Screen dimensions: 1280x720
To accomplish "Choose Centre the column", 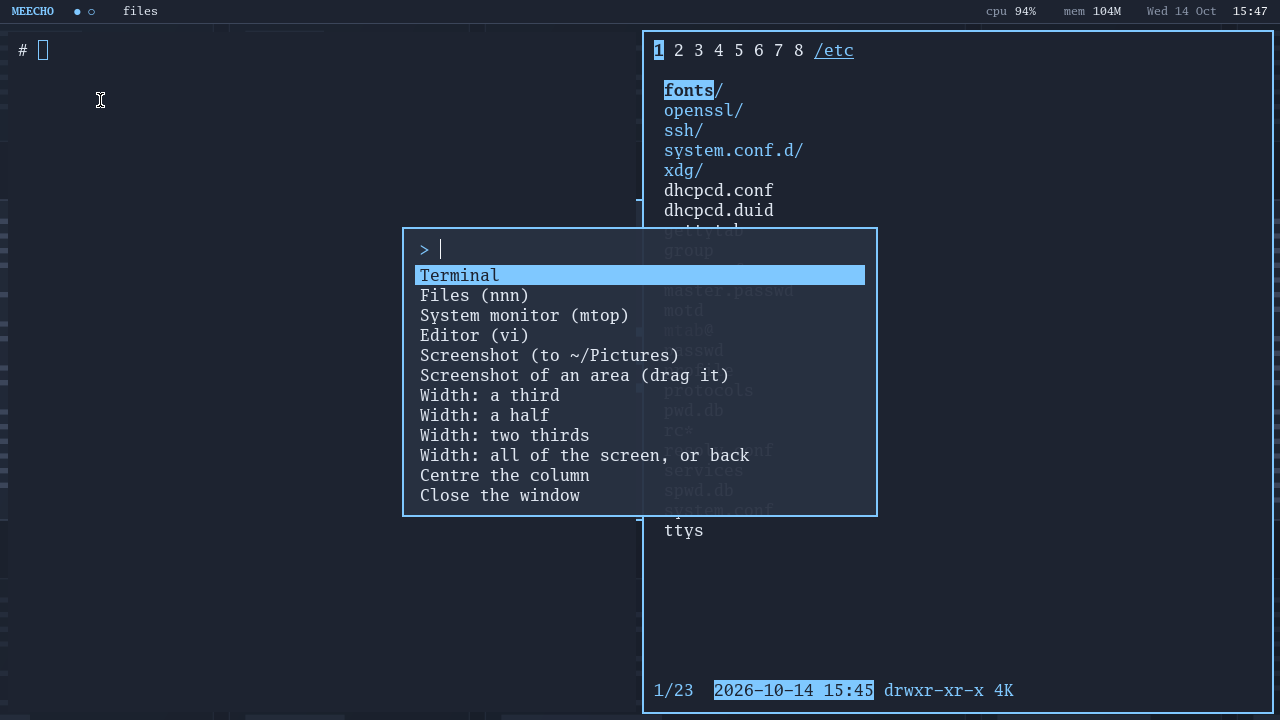I will (x=640, y=476).
